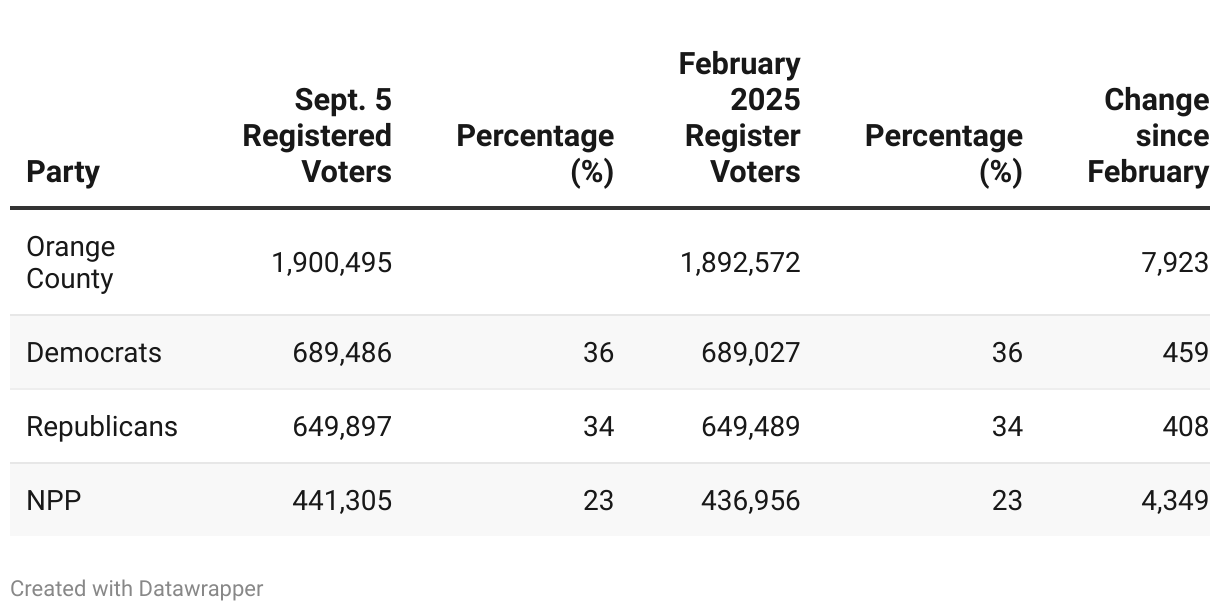This screenshot has width=1220, height=612.
Task: Click the Democrats' change value 459
Action: [1186, 353]
